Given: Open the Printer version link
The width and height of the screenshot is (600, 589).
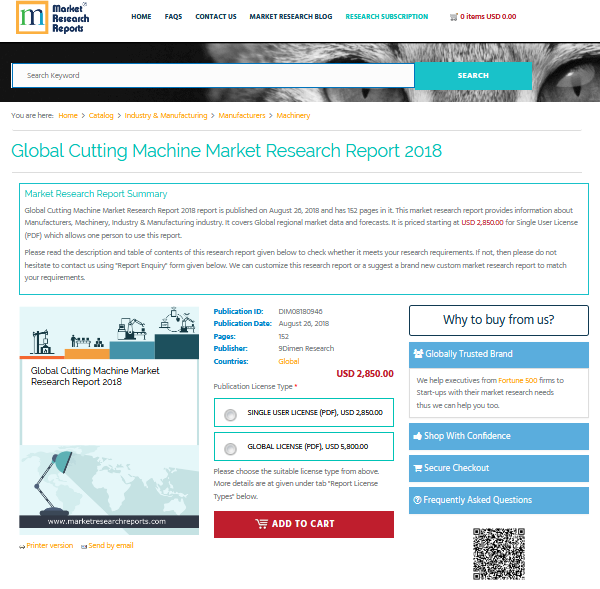Looking at the screenshot, I should (50, 546).
